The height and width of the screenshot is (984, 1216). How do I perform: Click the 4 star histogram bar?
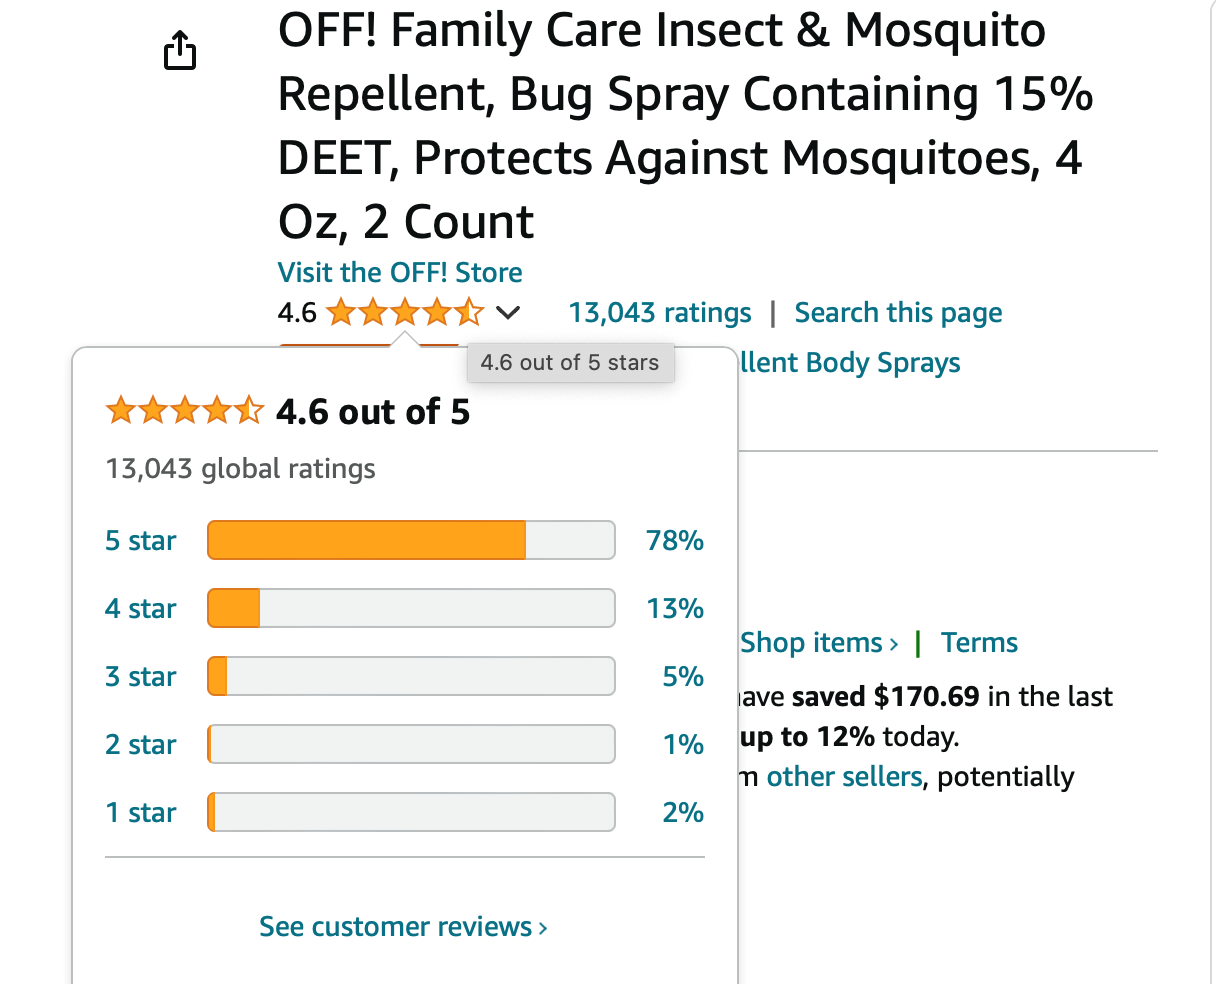[x=411, y=608]
